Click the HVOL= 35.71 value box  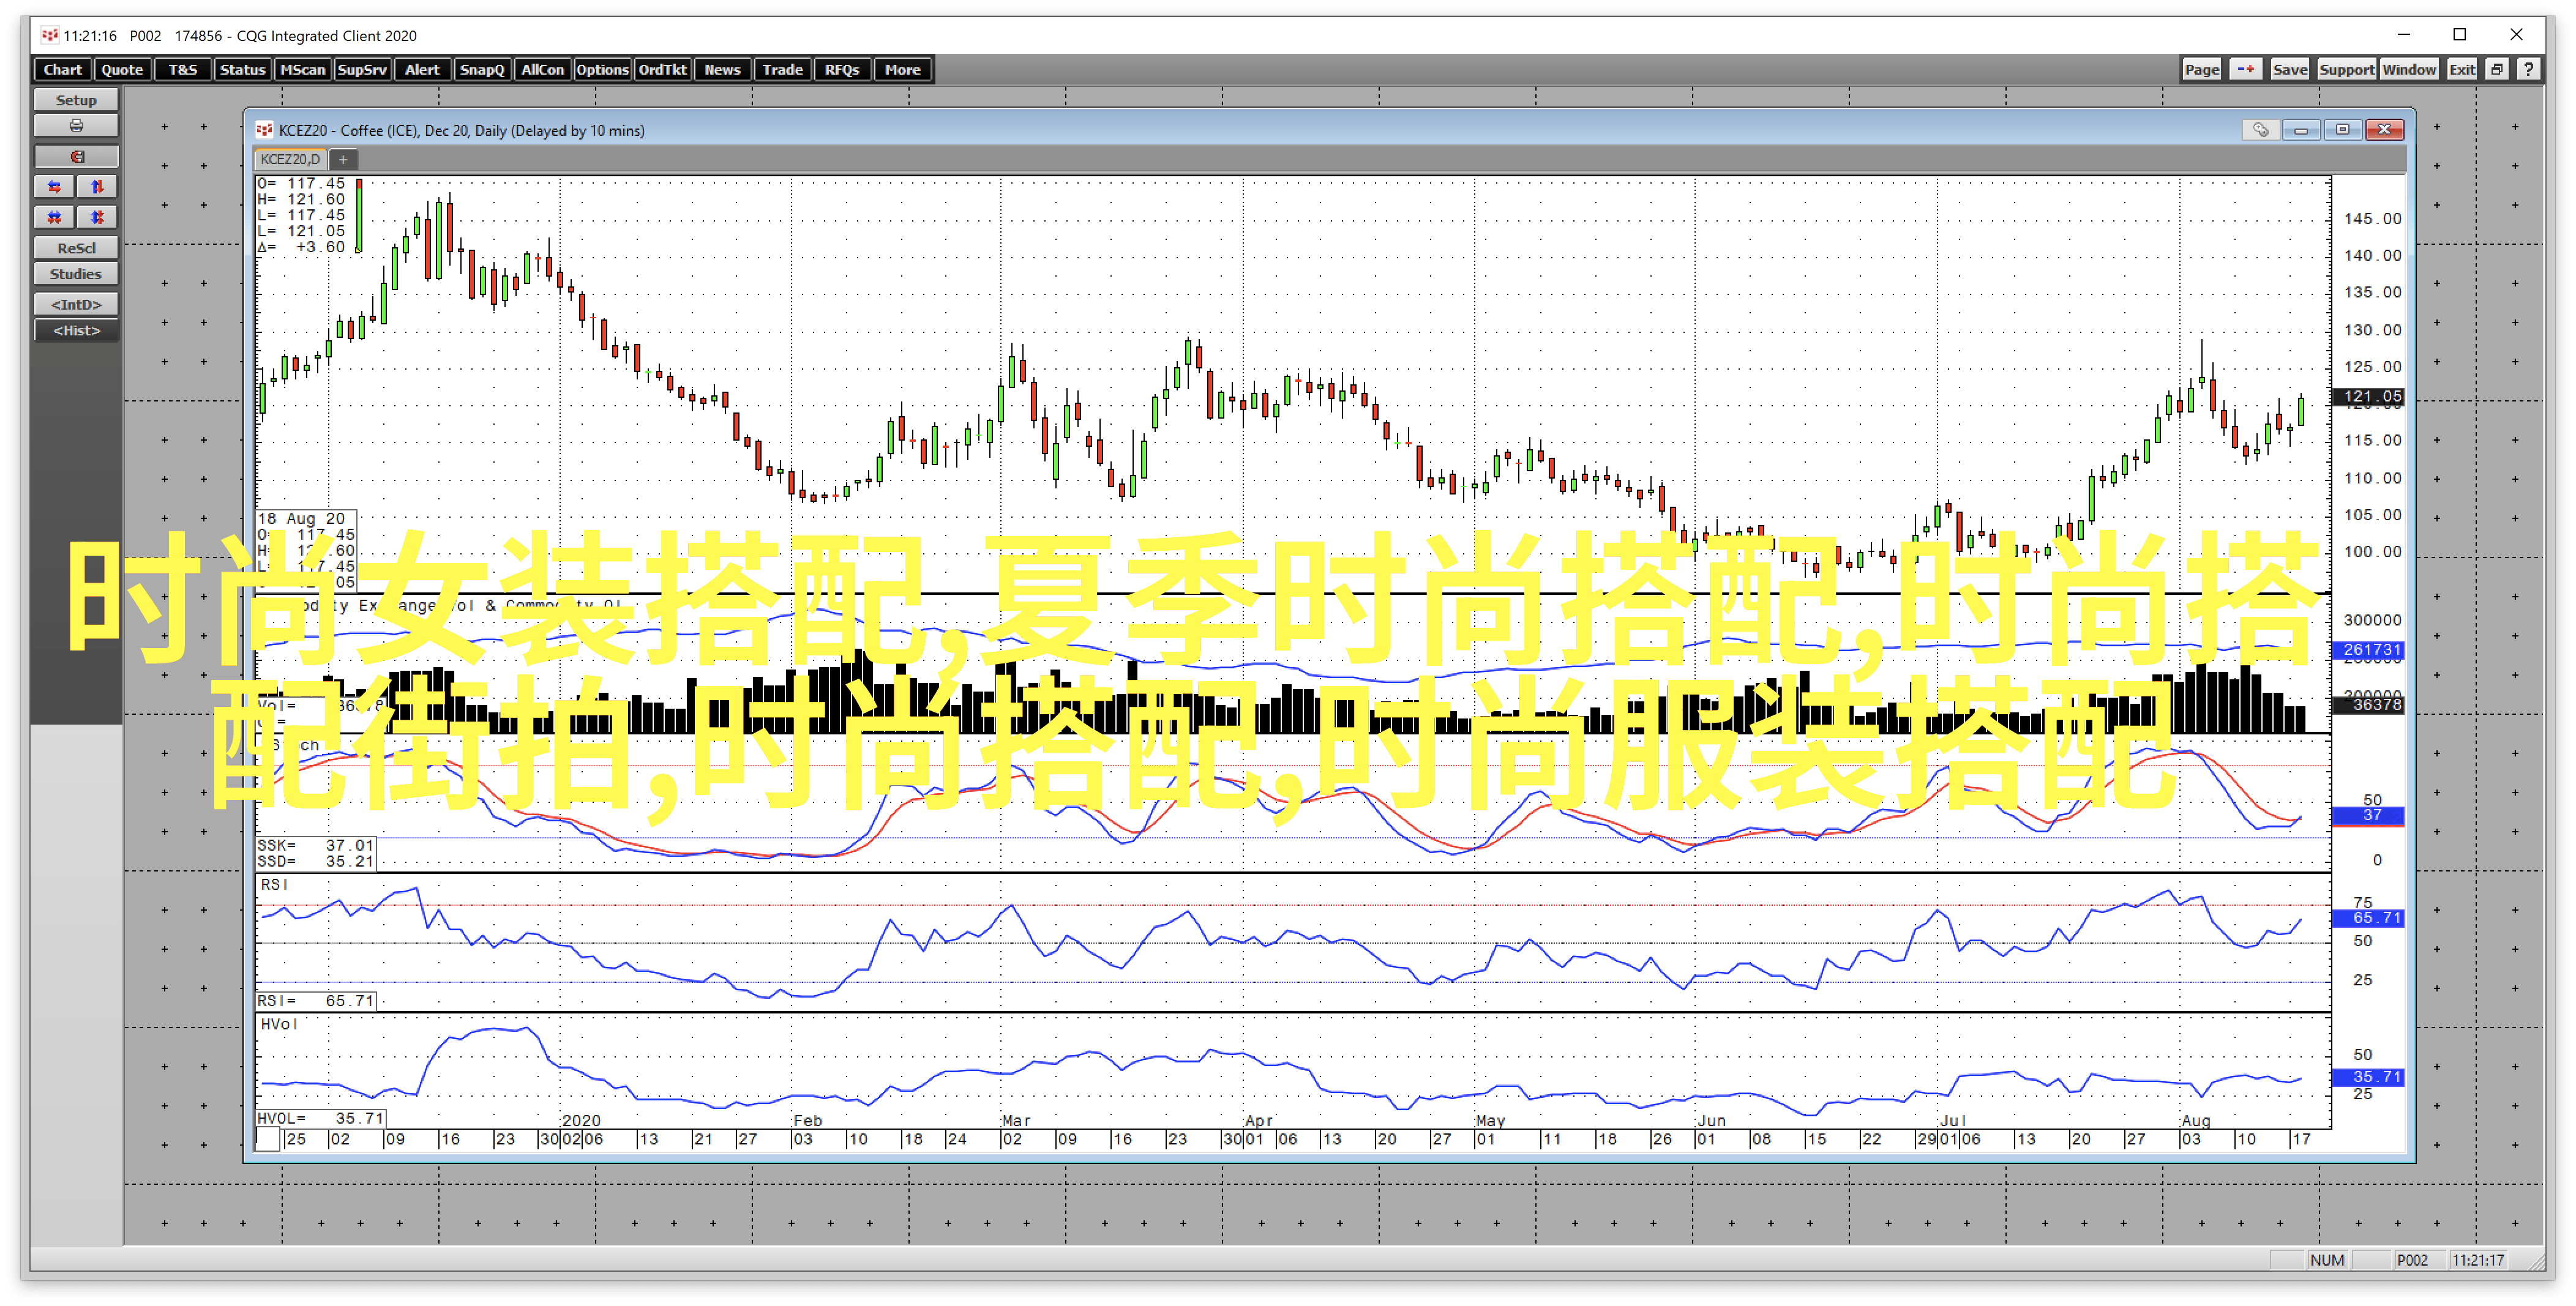click(320, 1118)
